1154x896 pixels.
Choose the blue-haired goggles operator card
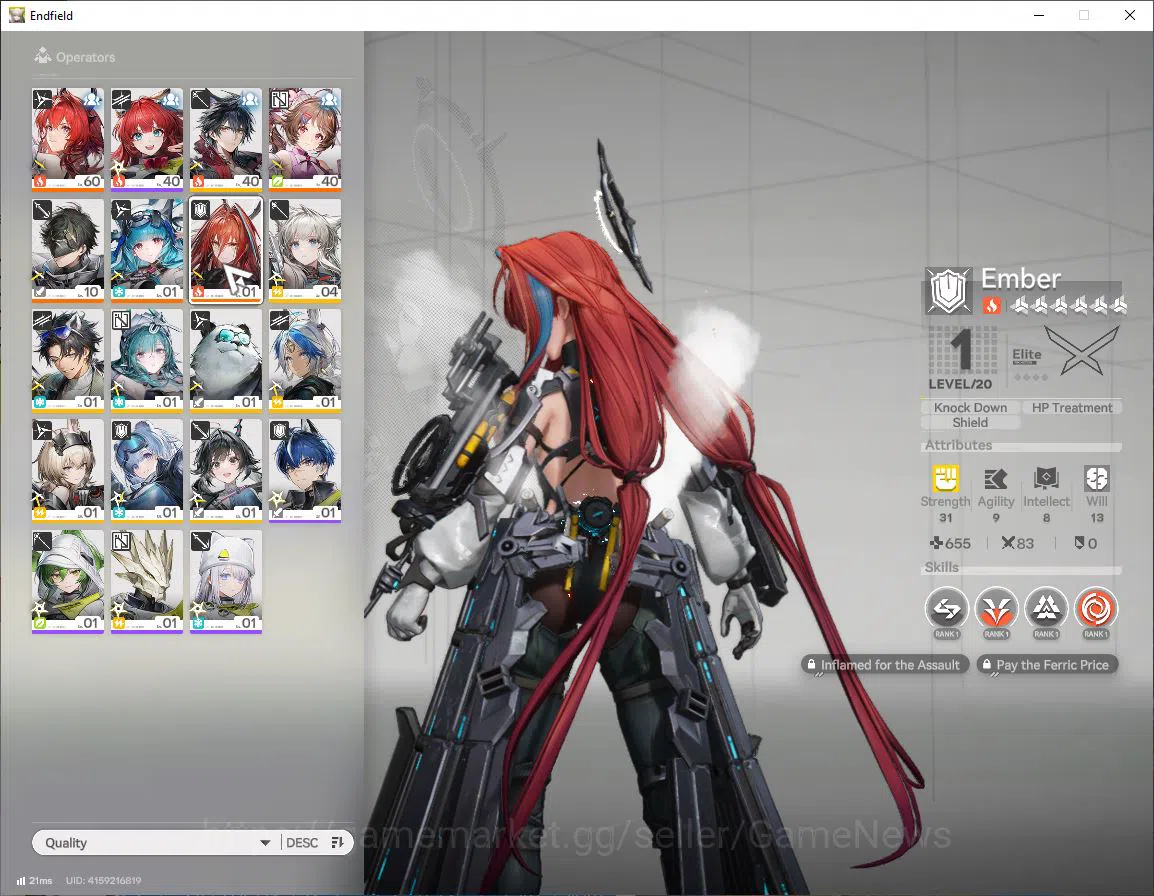(147, 250)
